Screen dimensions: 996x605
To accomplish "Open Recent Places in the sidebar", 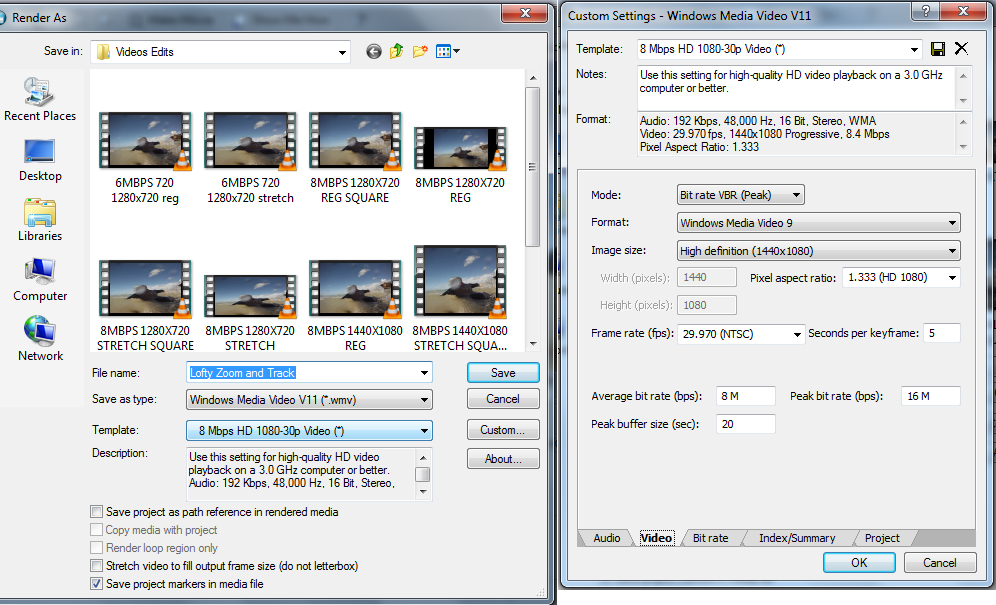I will [39, 99].
